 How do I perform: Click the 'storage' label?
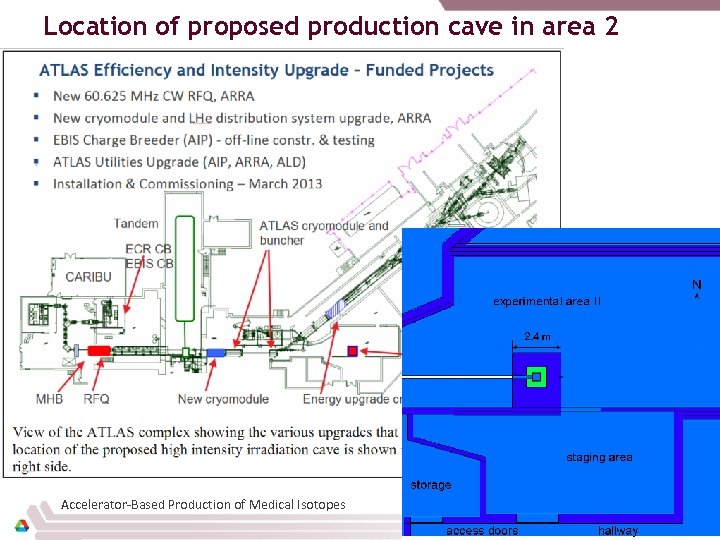(x=431, y=485)
